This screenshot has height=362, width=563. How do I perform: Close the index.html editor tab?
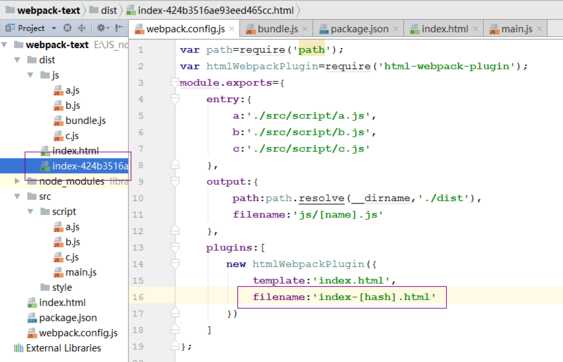(x=475, y=29)
